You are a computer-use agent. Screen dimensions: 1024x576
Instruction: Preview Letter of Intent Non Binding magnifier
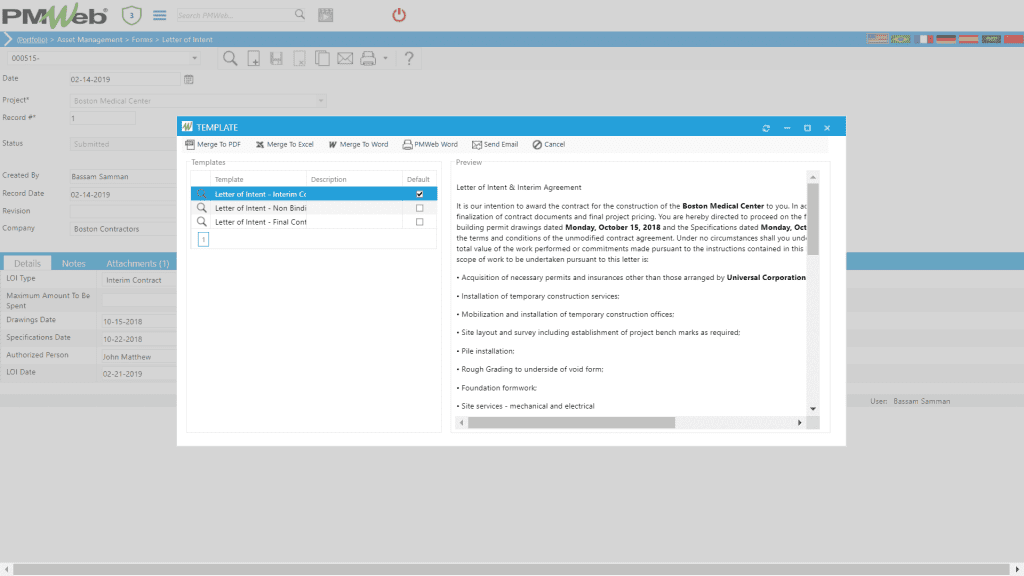tap(201, 208)
